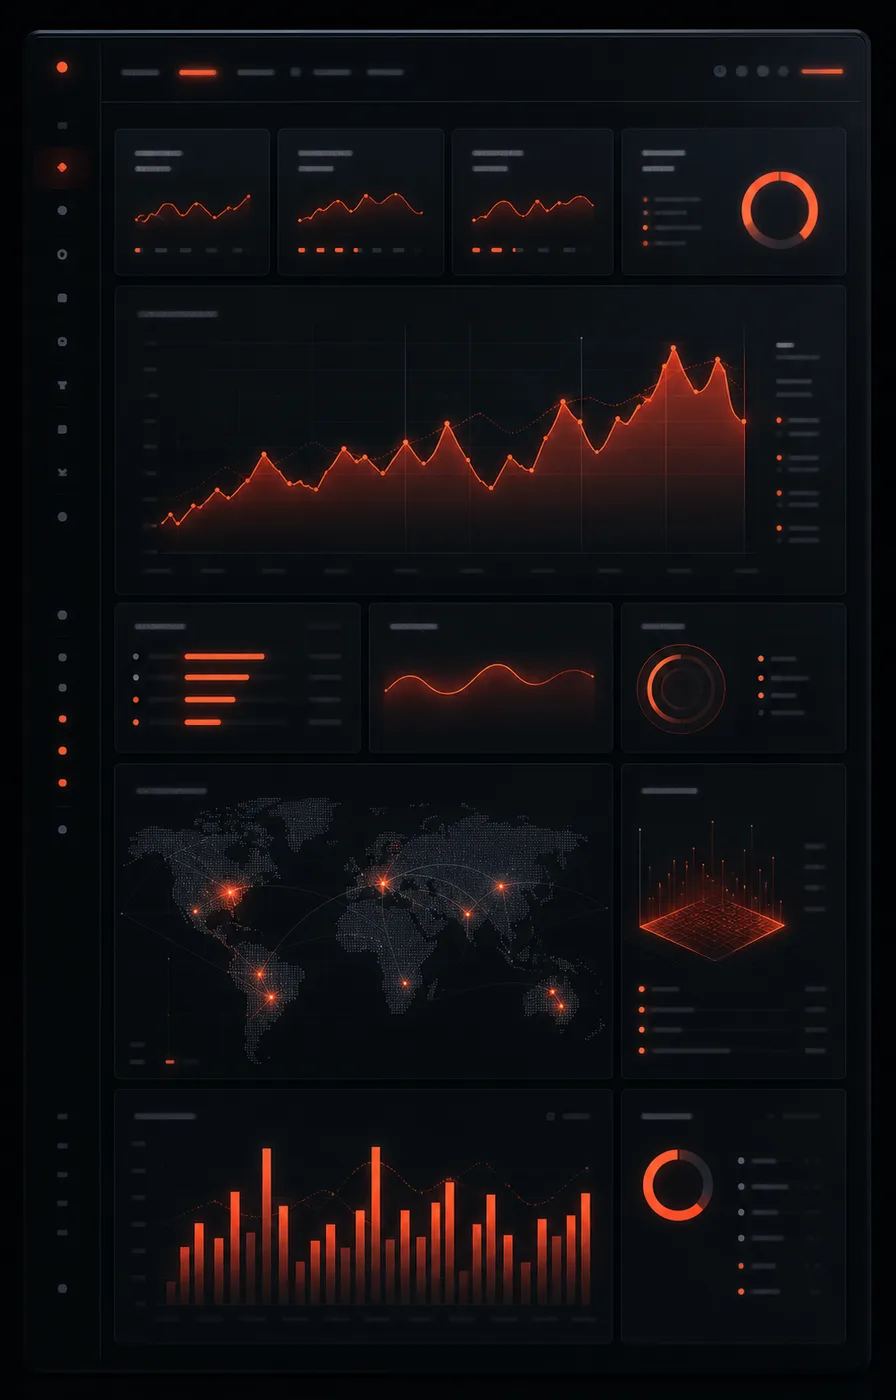Click the tiny square dot between header tabs

295,72
